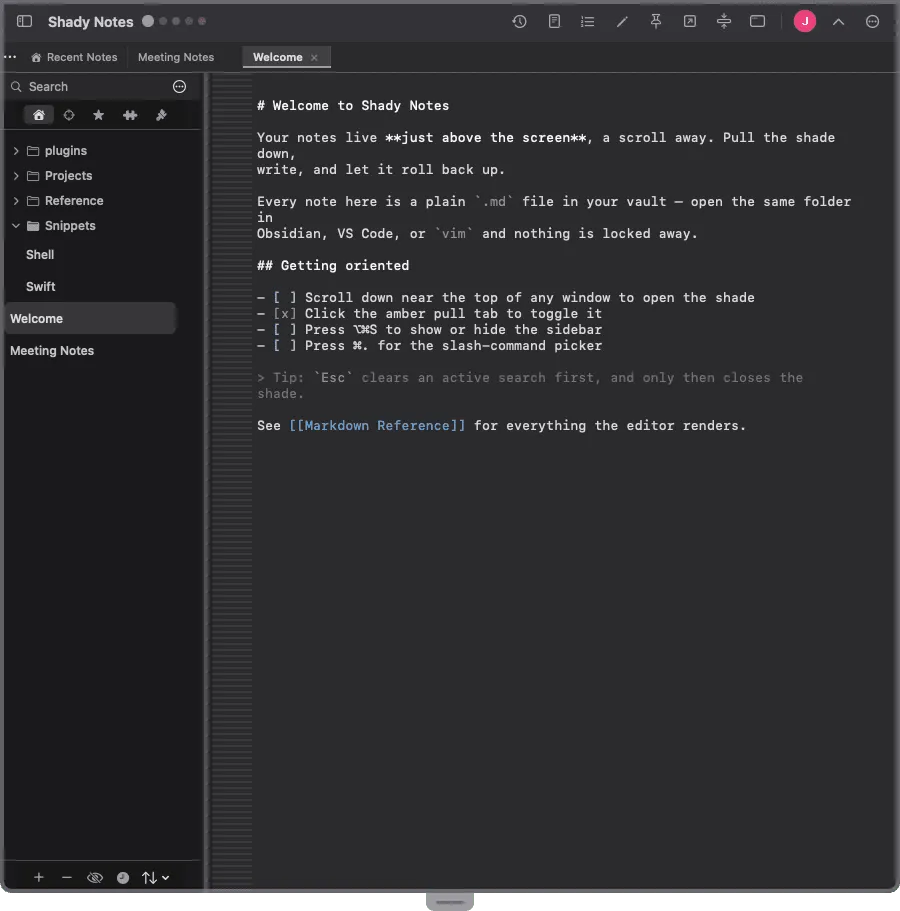Select the Welcome note in sidebar
The image size is (900, 911).
pyautogui.click(x=90, y=318)
